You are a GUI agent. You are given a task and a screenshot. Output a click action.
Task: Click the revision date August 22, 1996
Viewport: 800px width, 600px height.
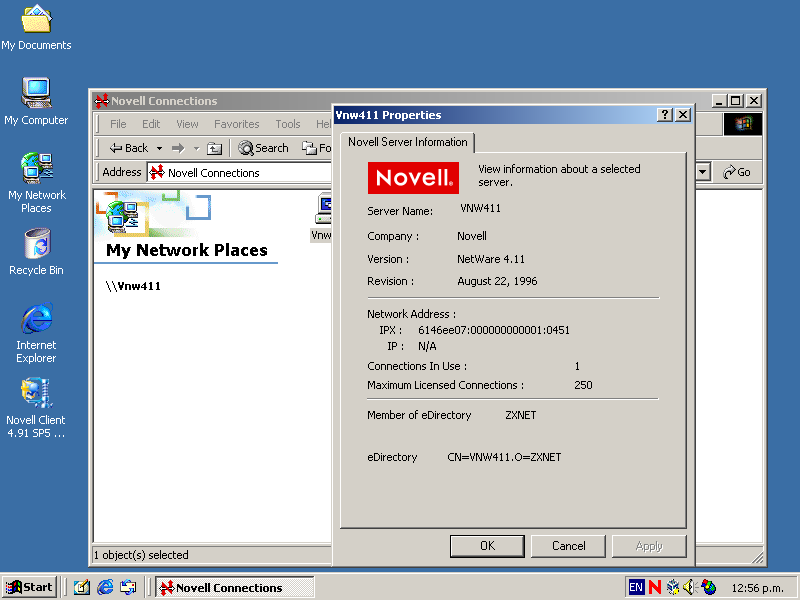coord(497,281)
